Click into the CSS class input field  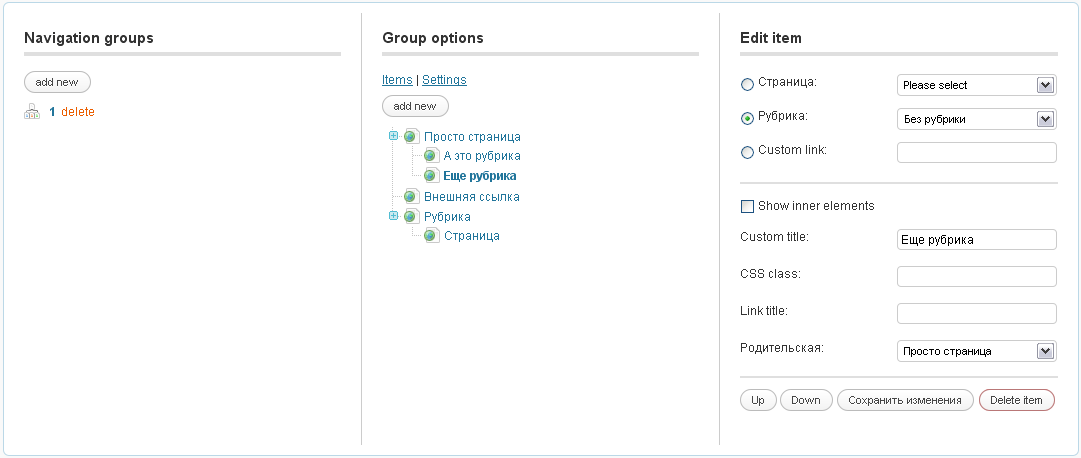click(x=976, y=277)
